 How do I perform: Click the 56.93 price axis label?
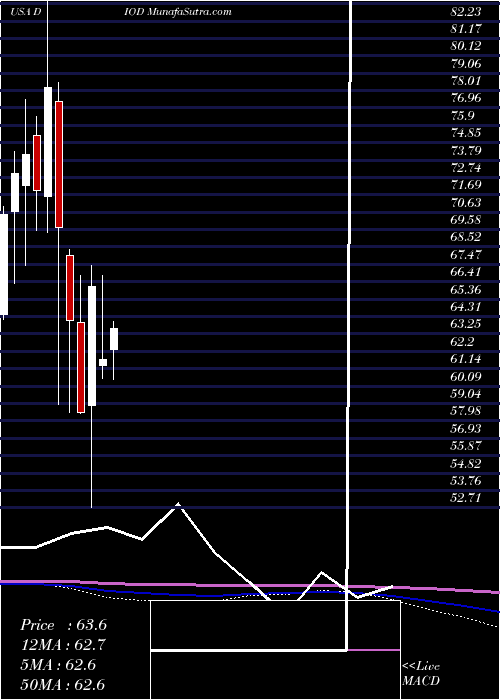[465, 429]
